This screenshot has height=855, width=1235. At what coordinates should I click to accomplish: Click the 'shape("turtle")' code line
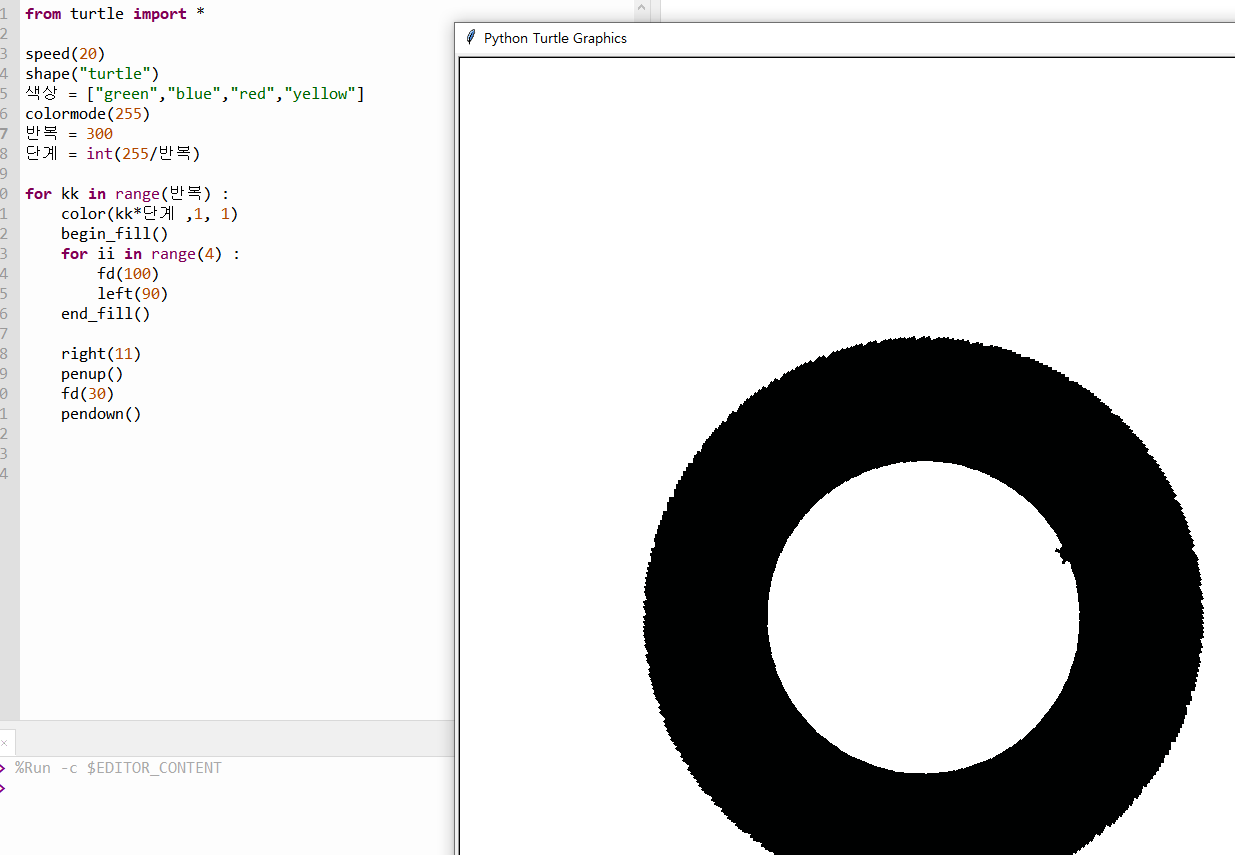click(92, 74)
